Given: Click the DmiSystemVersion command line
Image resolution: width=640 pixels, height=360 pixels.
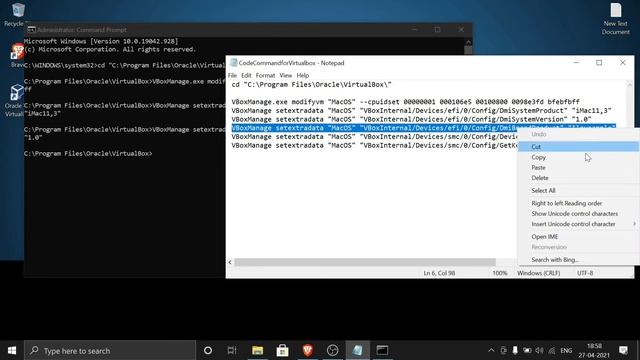Looking at the screenshot, I should tap(411, 119).
